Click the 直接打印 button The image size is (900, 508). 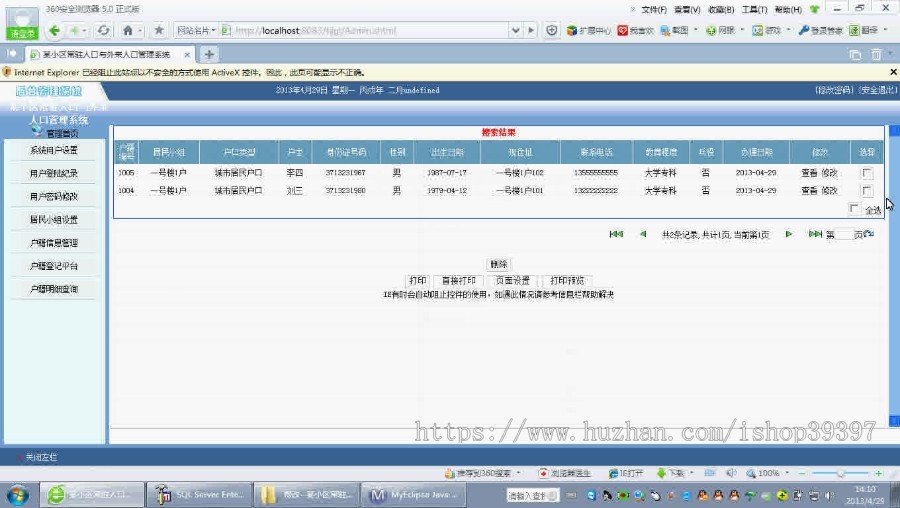pyautogui.click(x=458, y=280)
